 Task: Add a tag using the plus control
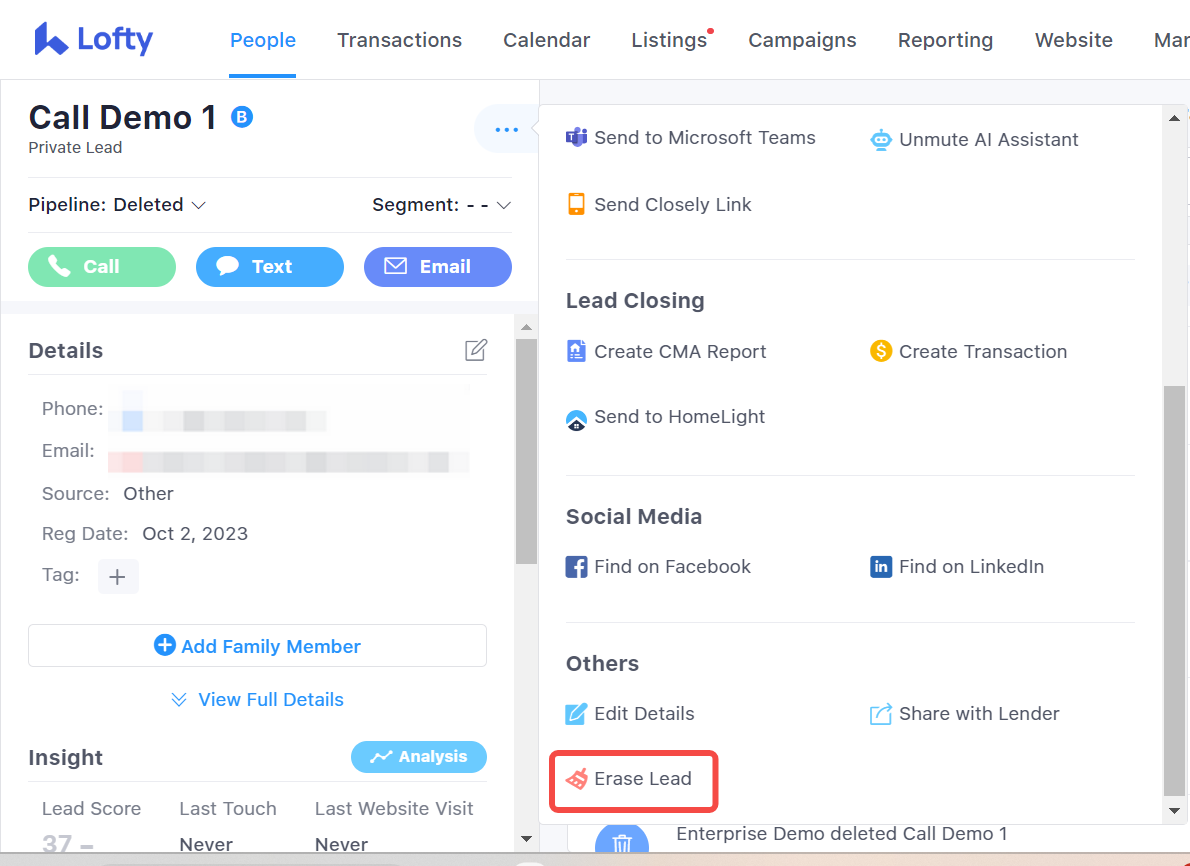point(118,576)
